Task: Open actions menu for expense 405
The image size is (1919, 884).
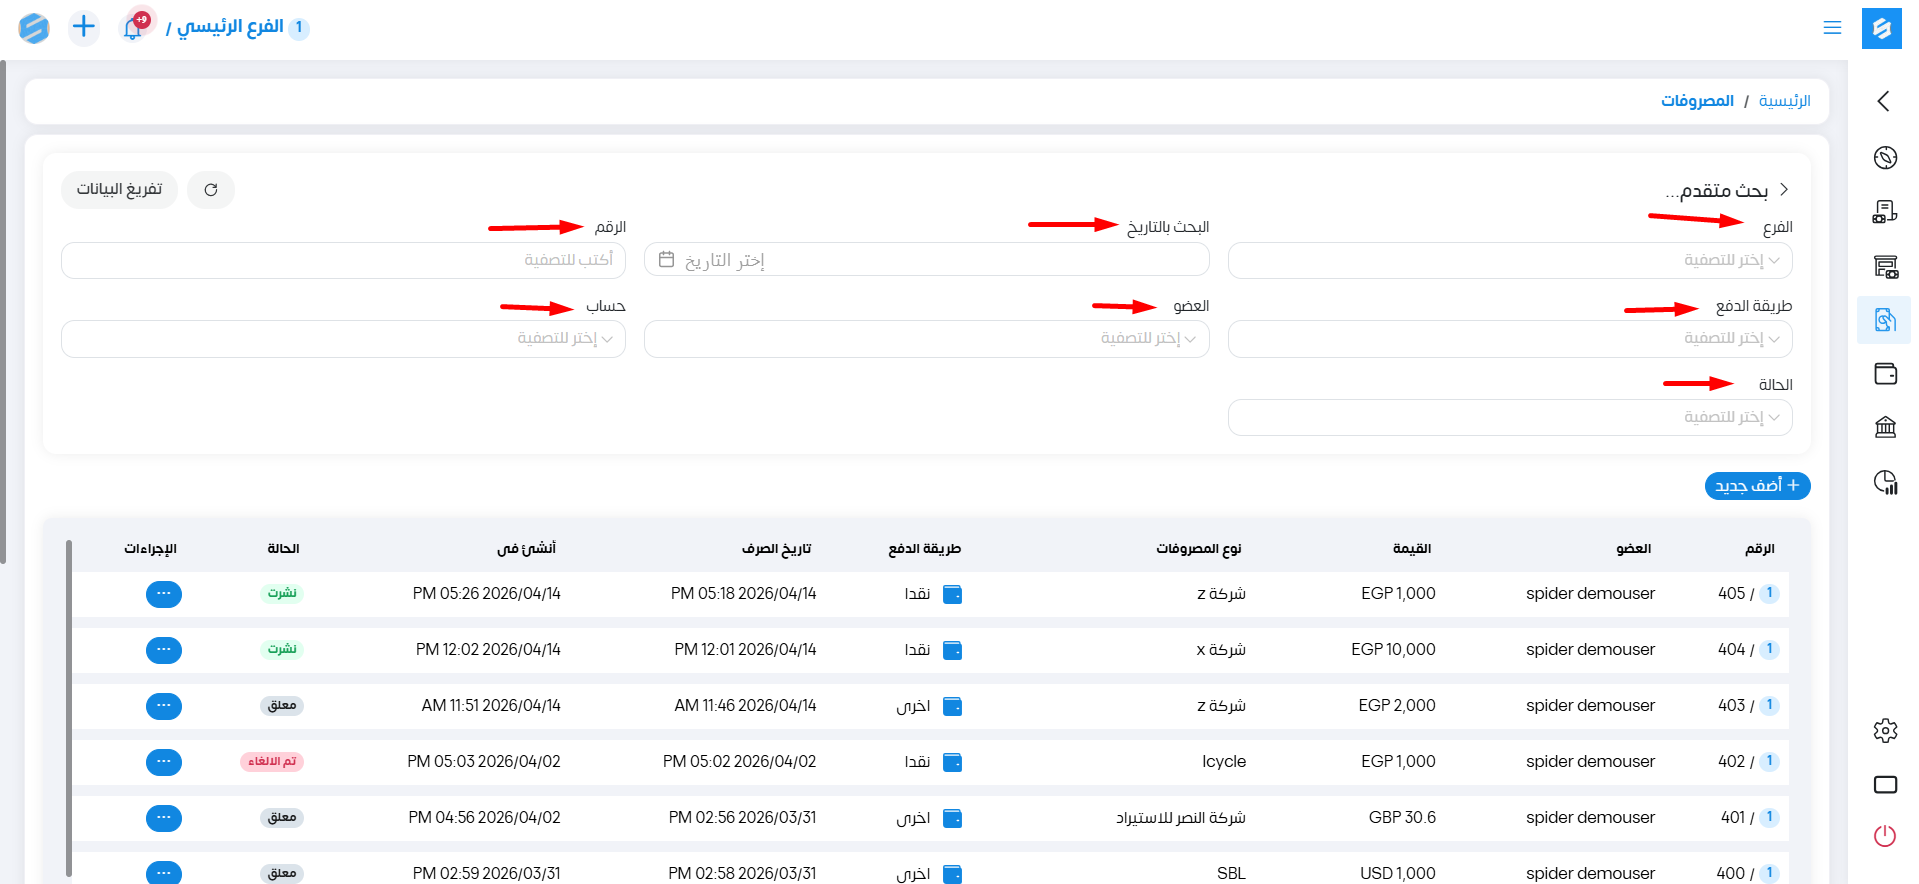Action: pyautogui.click(x=164, y=594)
